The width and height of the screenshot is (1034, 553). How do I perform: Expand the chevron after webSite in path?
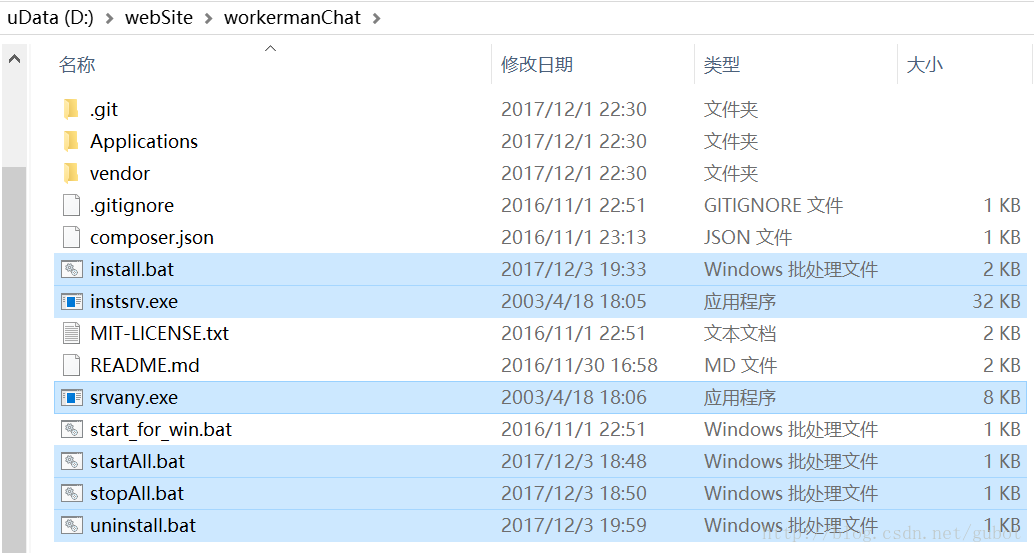(x=208, y=18)
